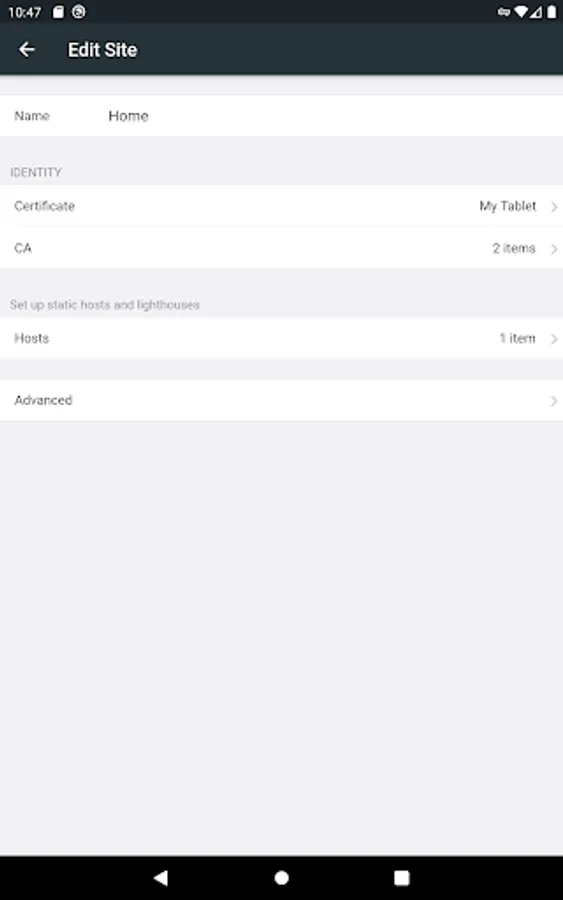
Task: Tap the SD card notification icon
Action: 58,11
